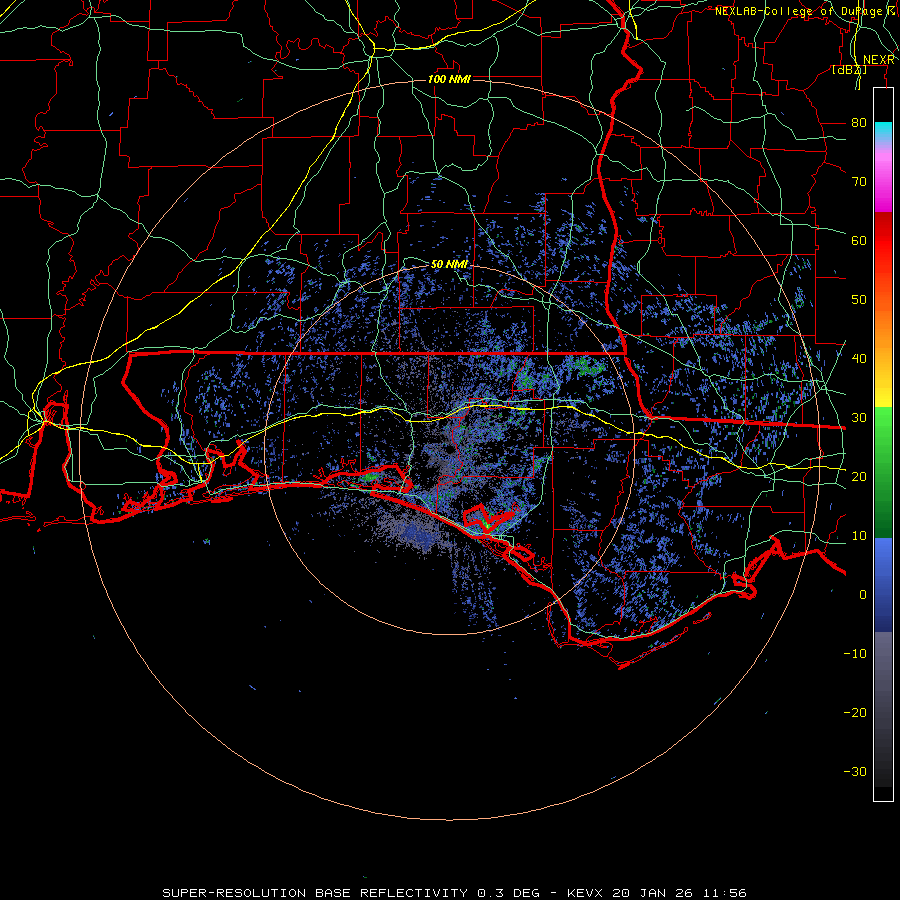Click the partially visible NEXR label
Screen dimensions: 900x900
coord(879,60)
